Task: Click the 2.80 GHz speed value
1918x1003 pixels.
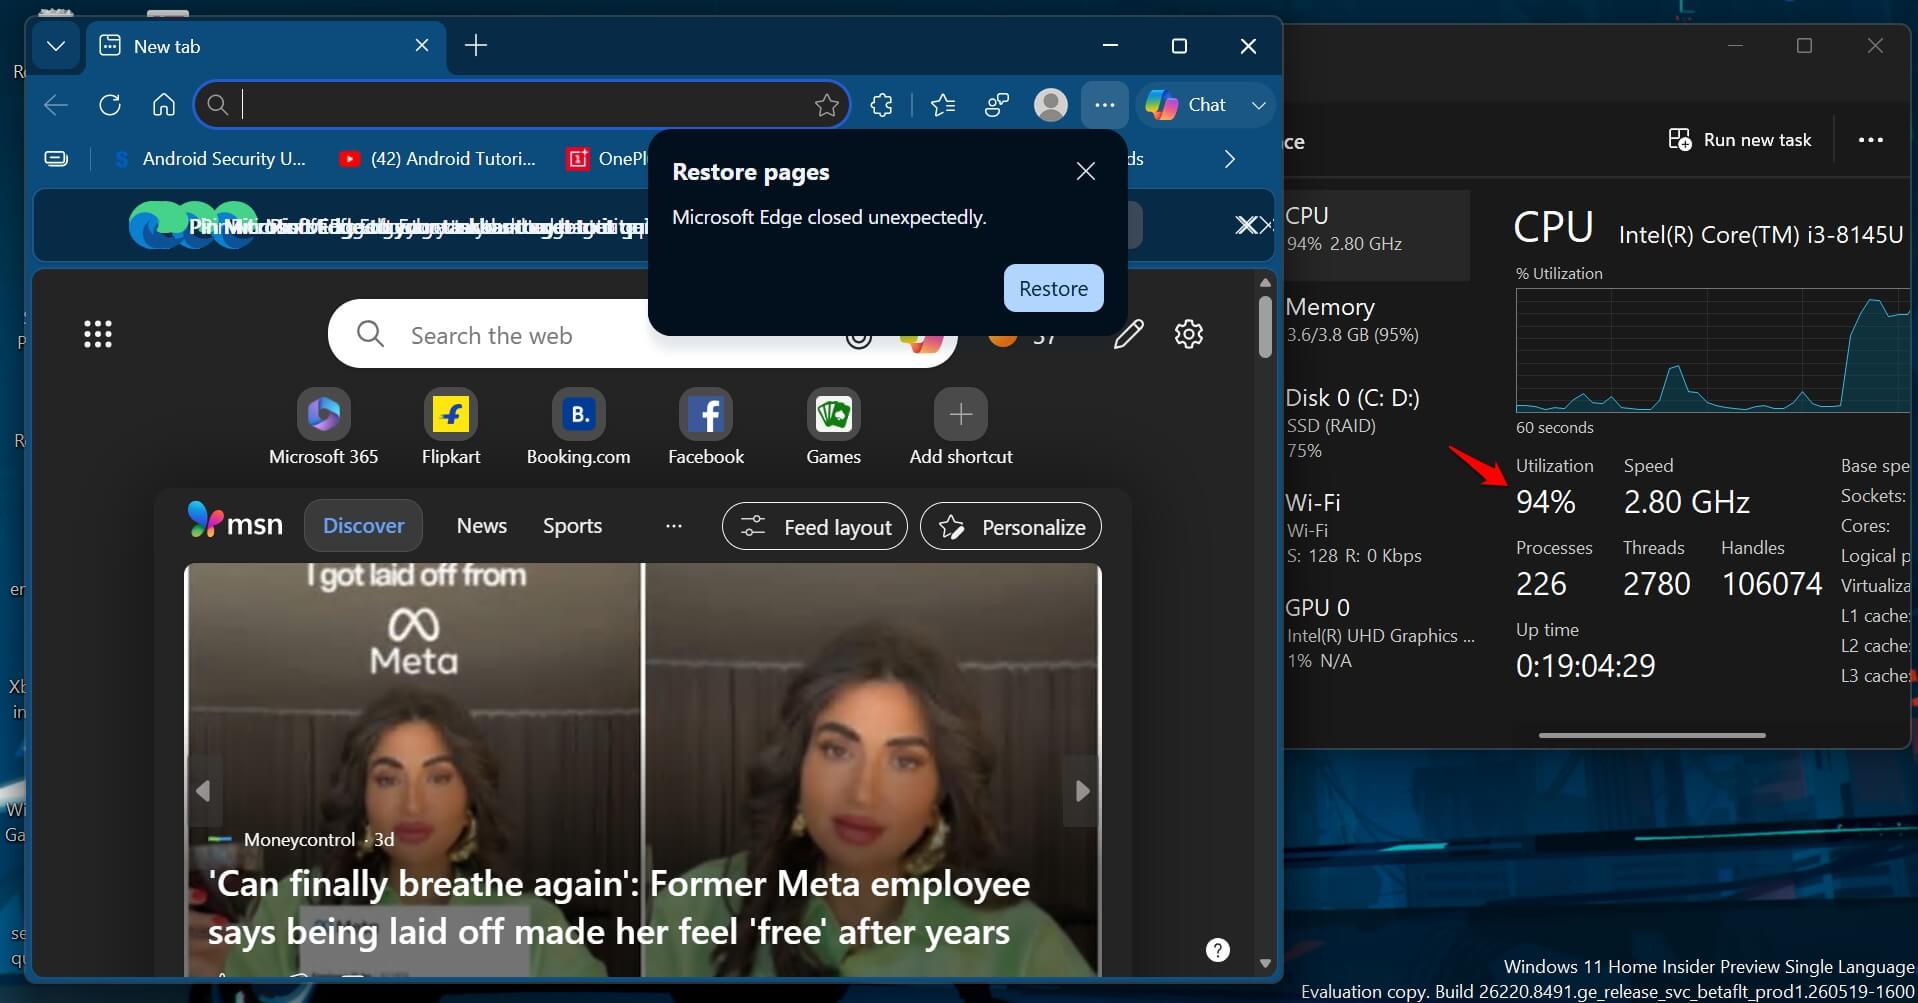Action: (1686, 502)
